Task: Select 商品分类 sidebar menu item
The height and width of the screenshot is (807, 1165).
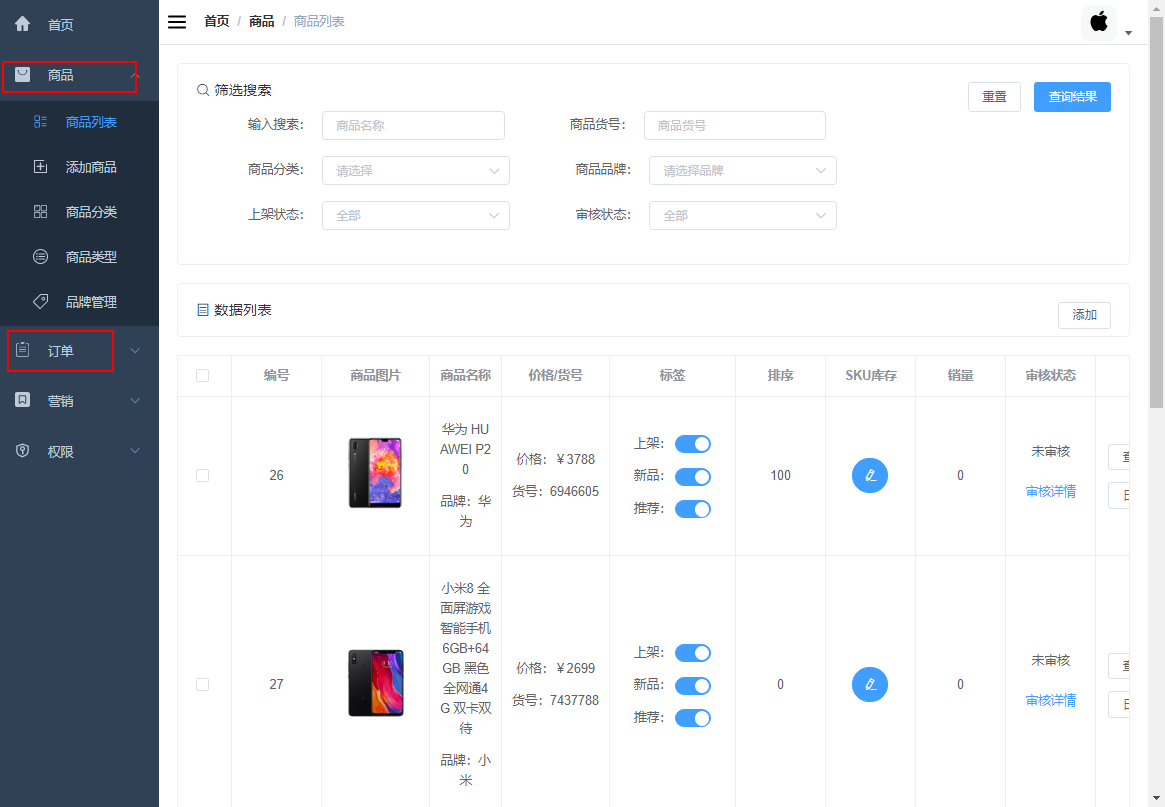Action: (79, 212)
